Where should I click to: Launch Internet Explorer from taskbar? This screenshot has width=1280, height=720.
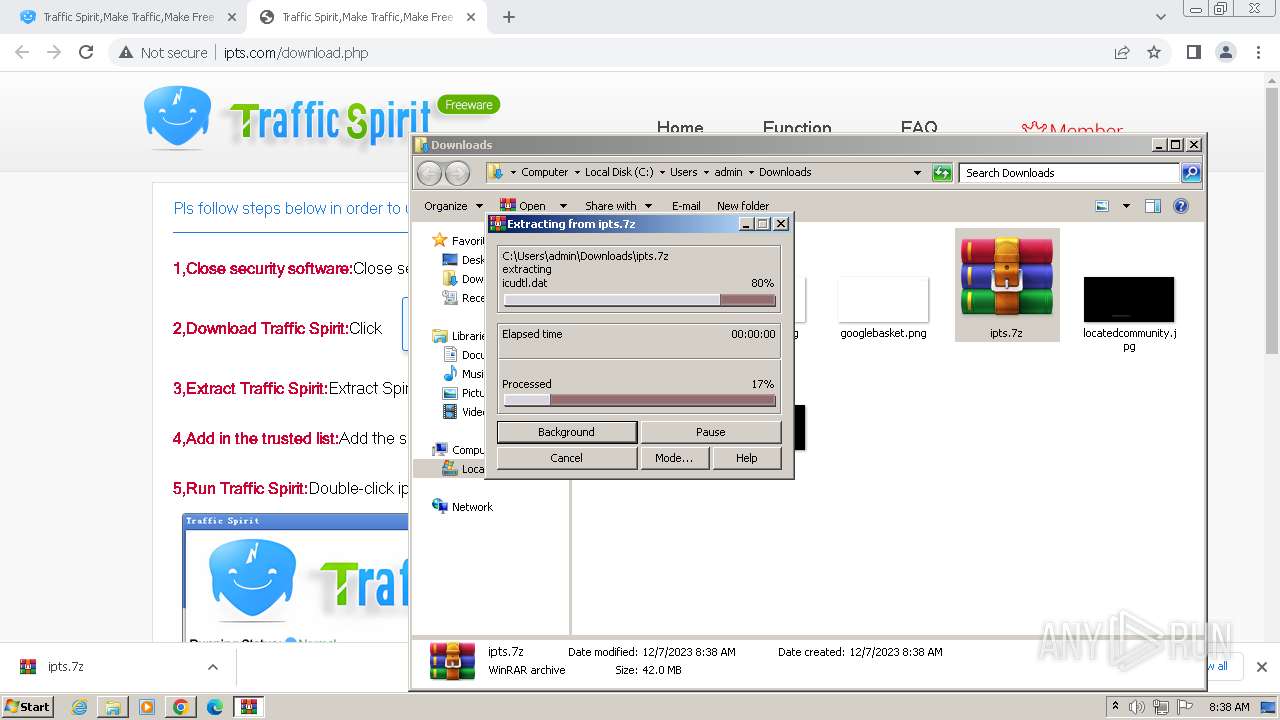point(79,707)
